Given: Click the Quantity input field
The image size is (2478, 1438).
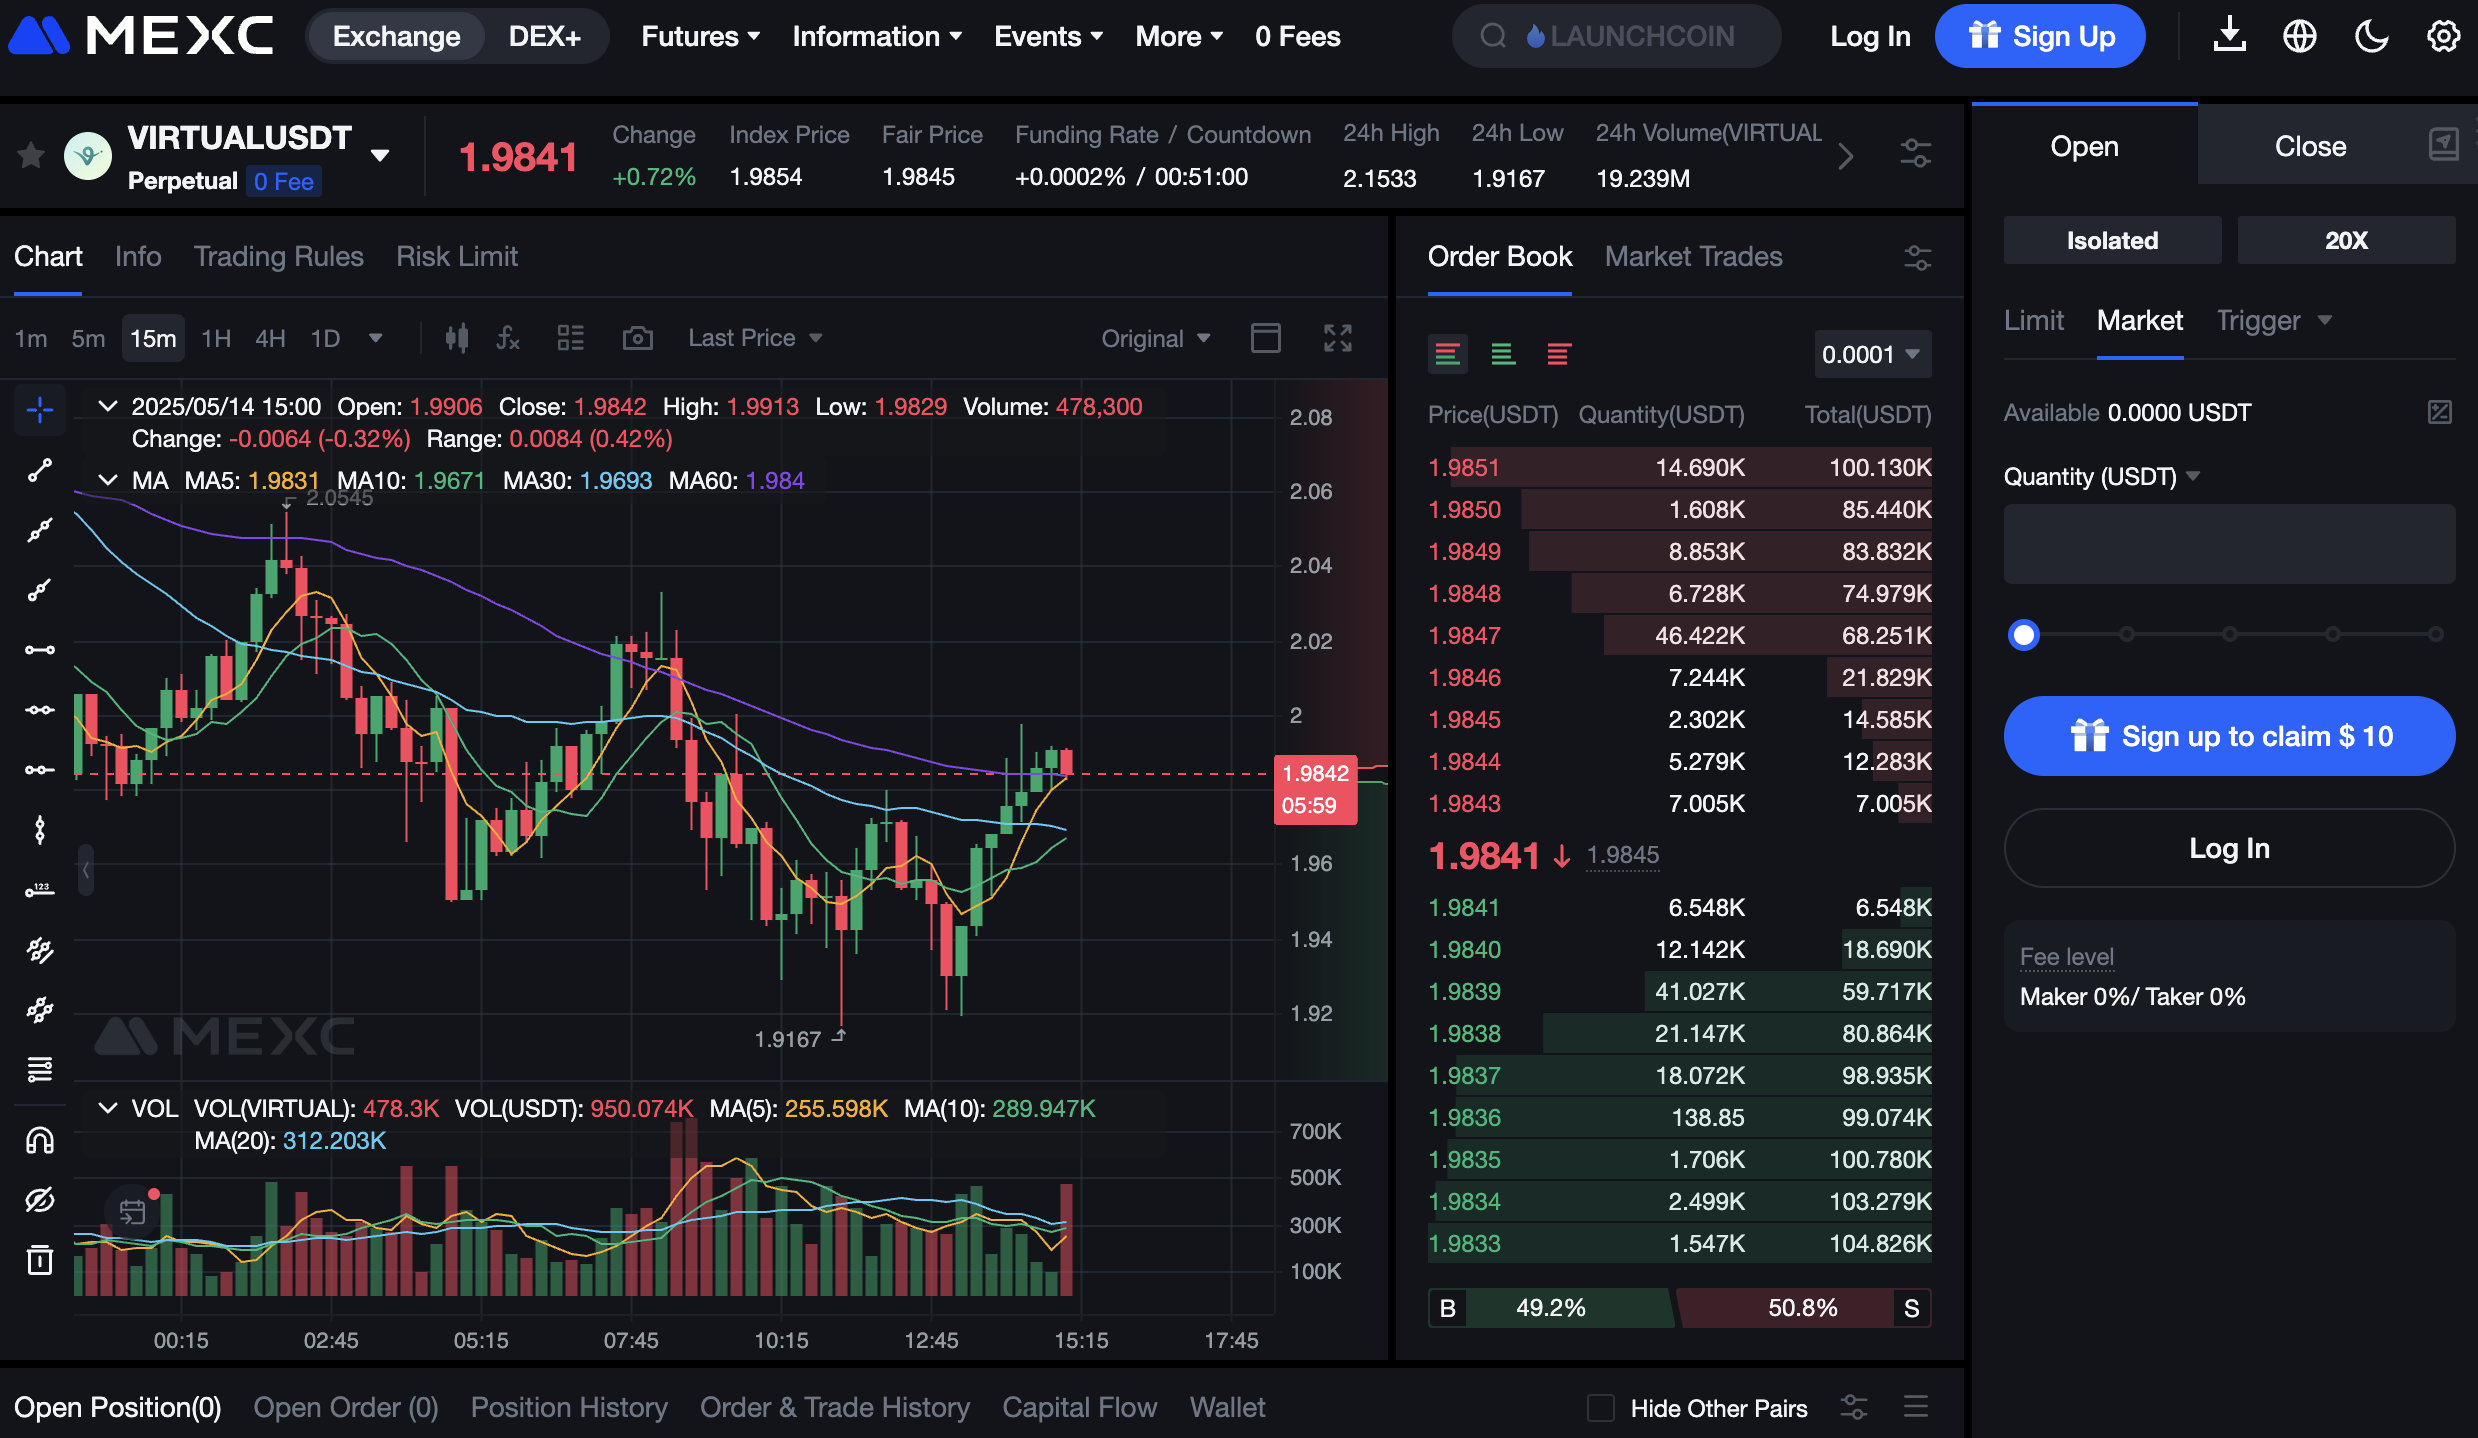Looking at the screenshot, I should pos(2229,544).
